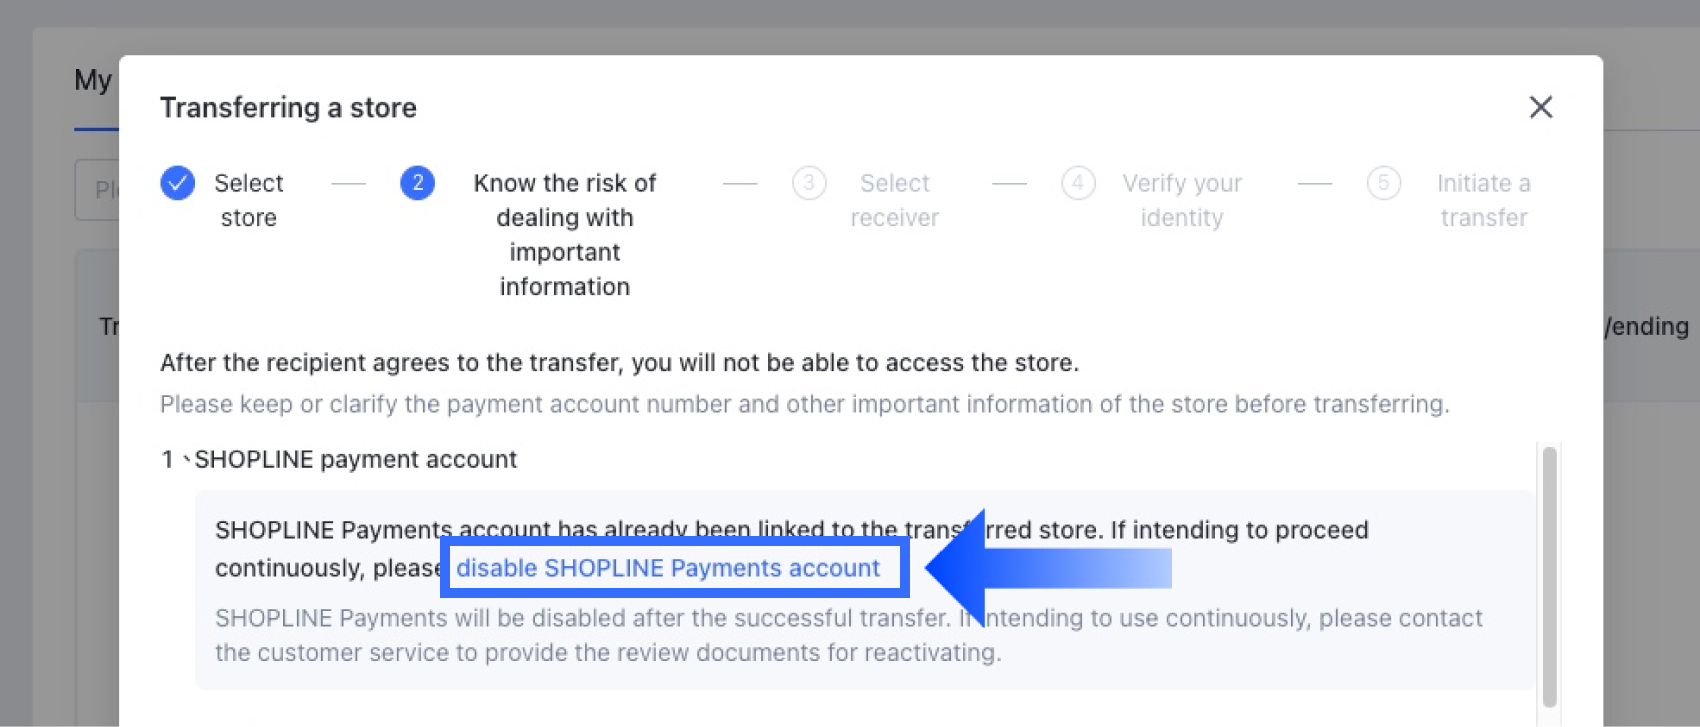Click the step 4 number circle
Screen dimensions: 1700x727
pyautogui.click(x=1078, y=183)
